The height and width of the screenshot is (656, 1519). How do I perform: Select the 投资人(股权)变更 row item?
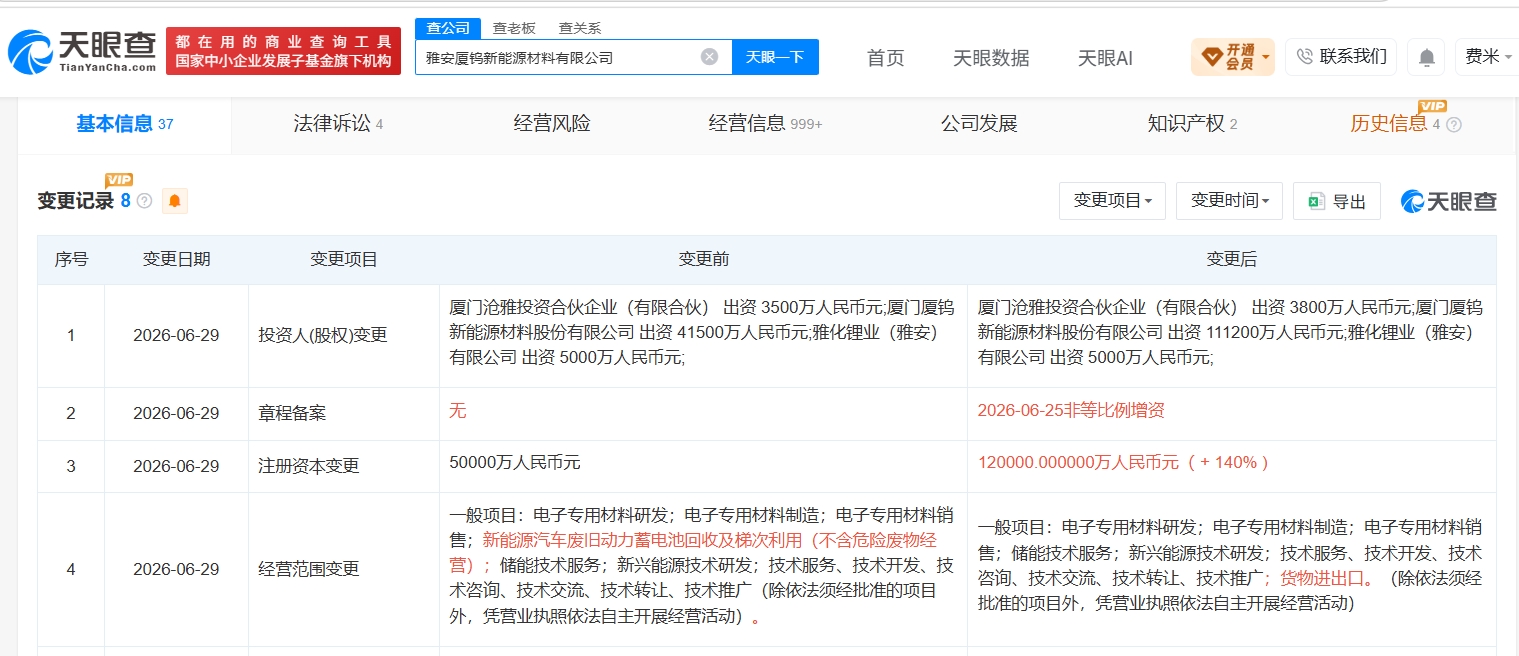(322, 336)
